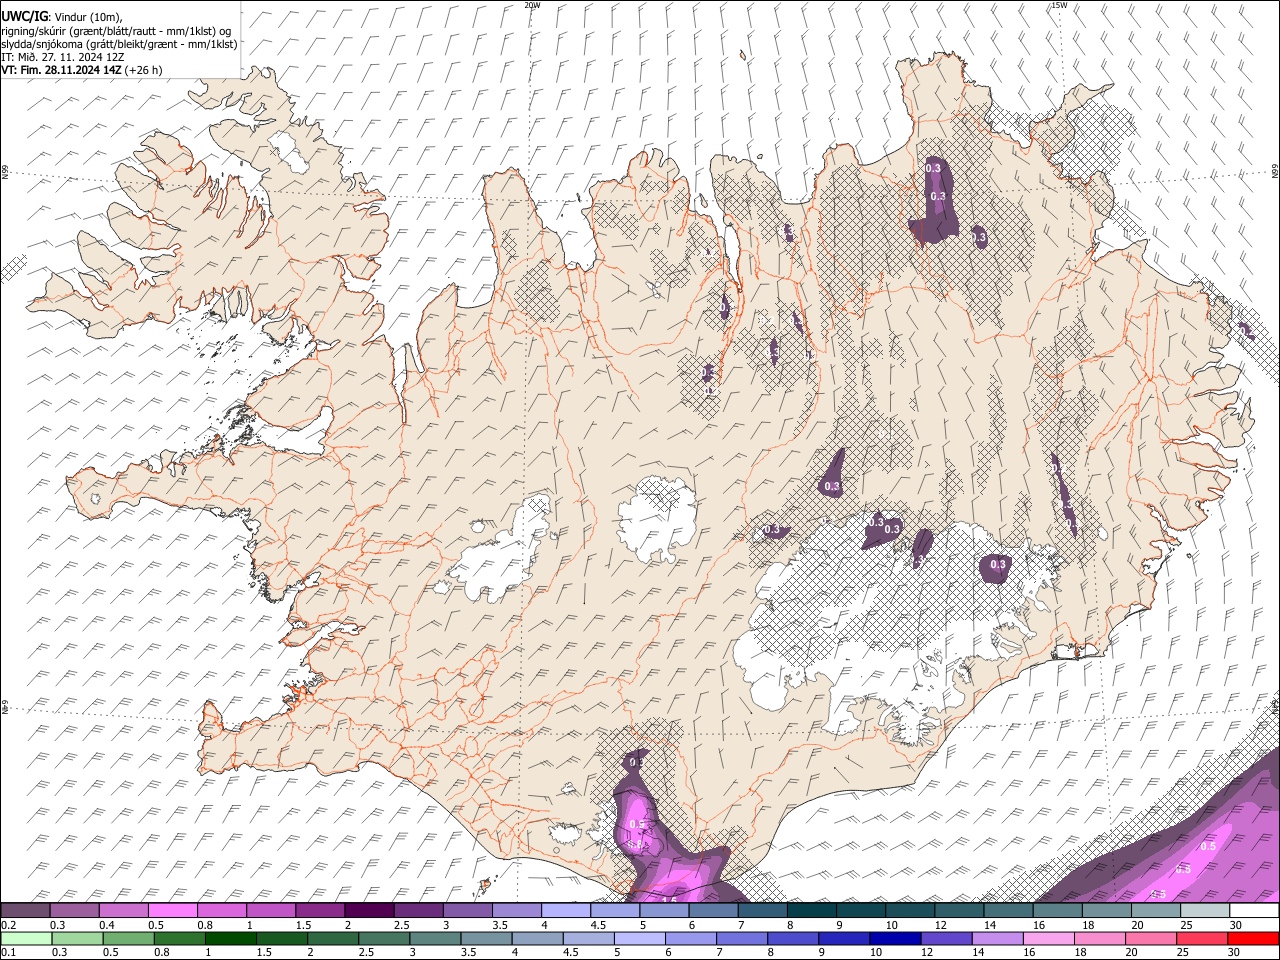The width and height of the screenshot is (1280, 960).
Task: Select the 6 swatch in the upper snow legend
Action: [x=713, y=910]
